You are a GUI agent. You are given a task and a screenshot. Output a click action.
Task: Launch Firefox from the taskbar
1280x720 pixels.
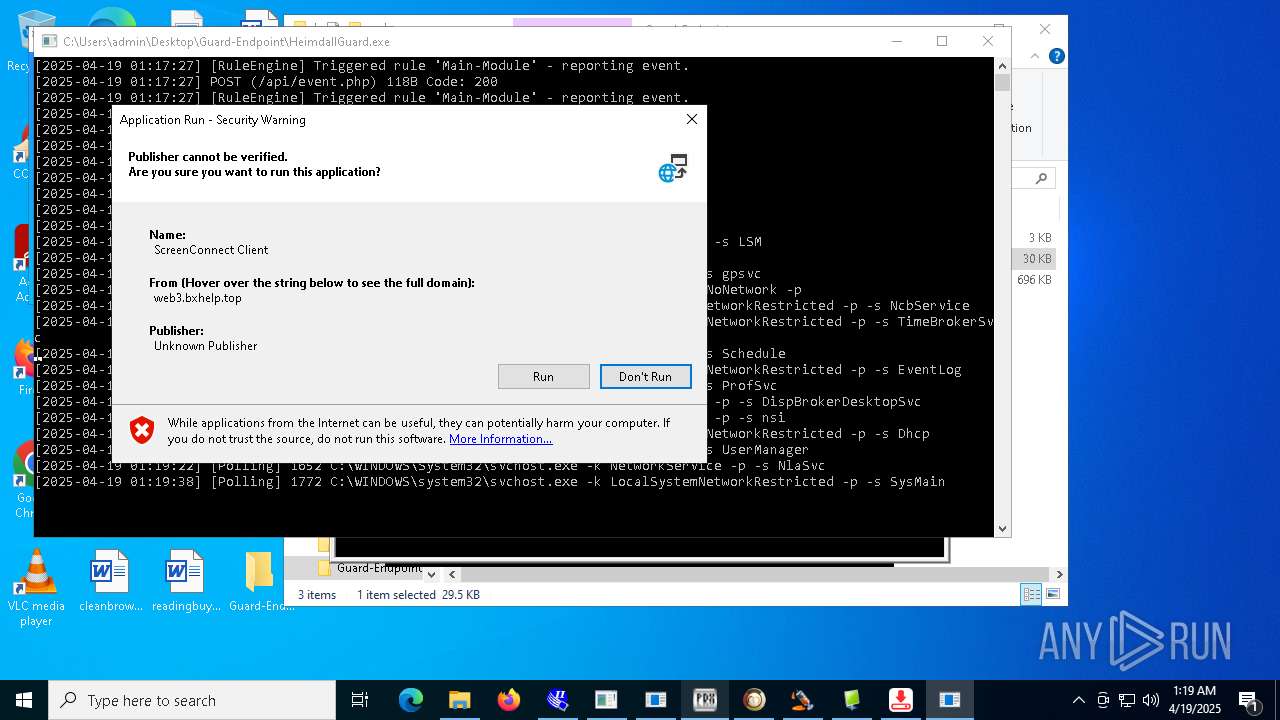pos(509,700)
